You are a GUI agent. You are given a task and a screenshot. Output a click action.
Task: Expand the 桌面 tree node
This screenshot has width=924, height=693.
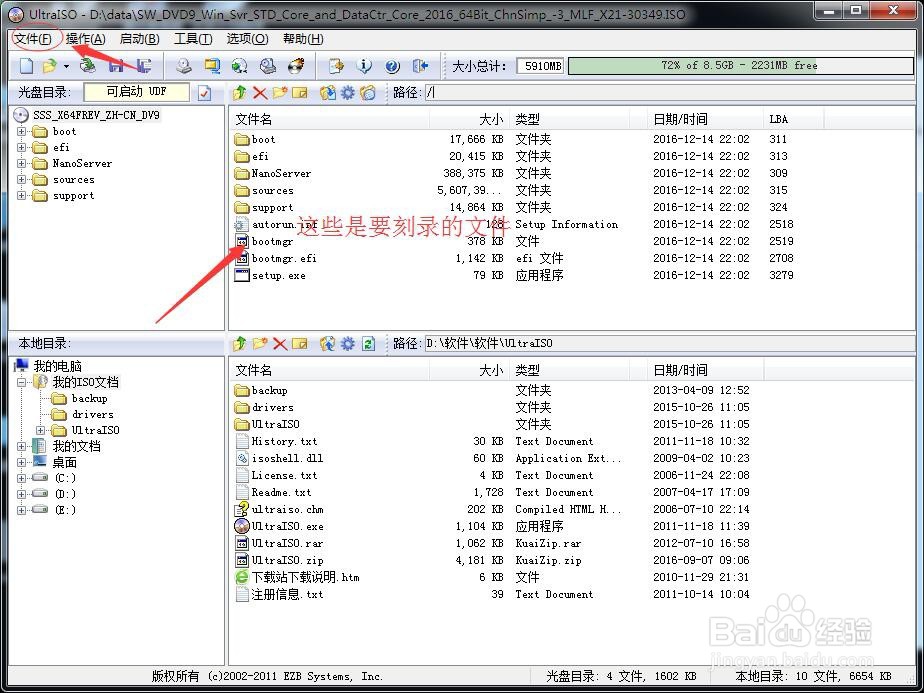[x=22, y=462]
